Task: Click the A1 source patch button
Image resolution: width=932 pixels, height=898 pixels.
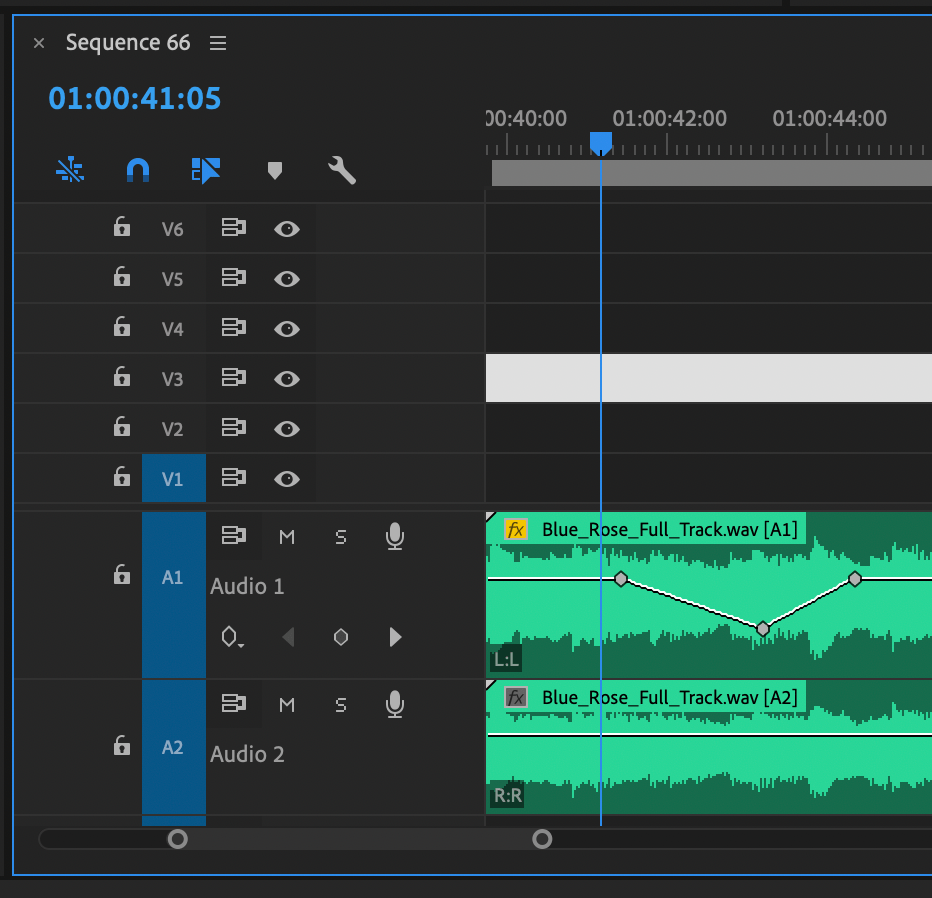Action: pos(172,575)
